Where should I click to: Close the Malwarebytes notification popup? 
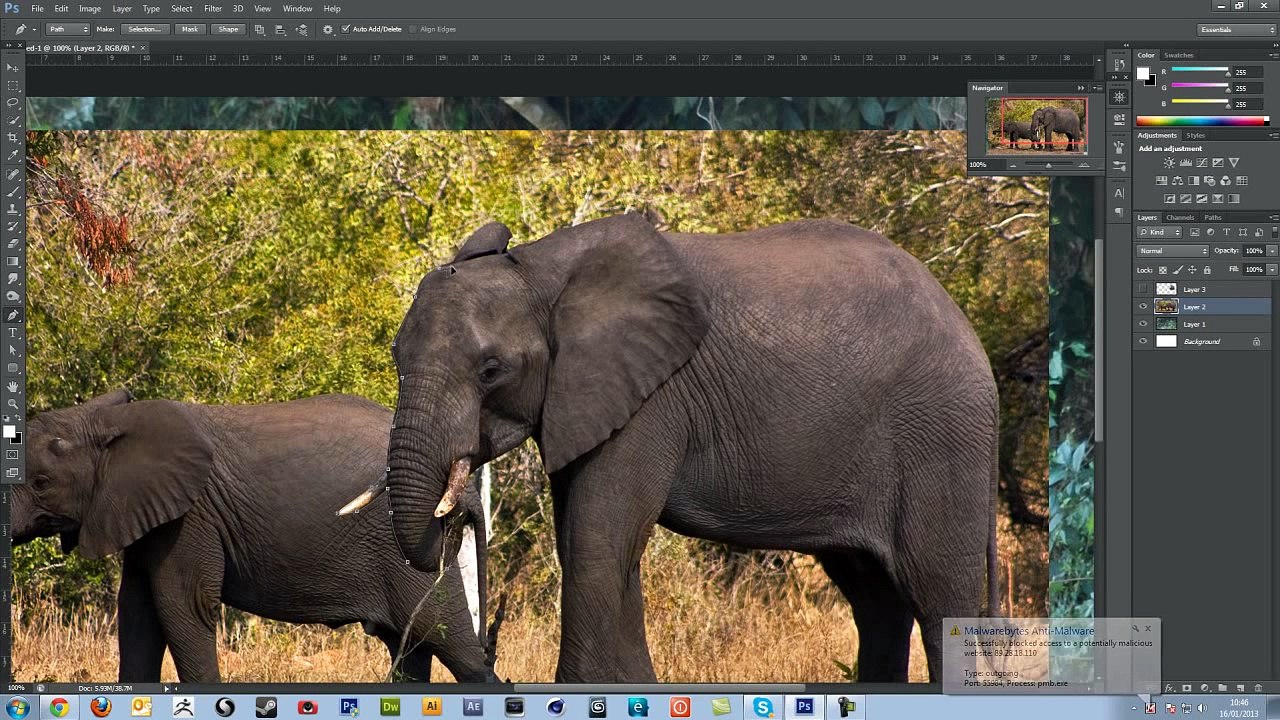(1148, 629)
